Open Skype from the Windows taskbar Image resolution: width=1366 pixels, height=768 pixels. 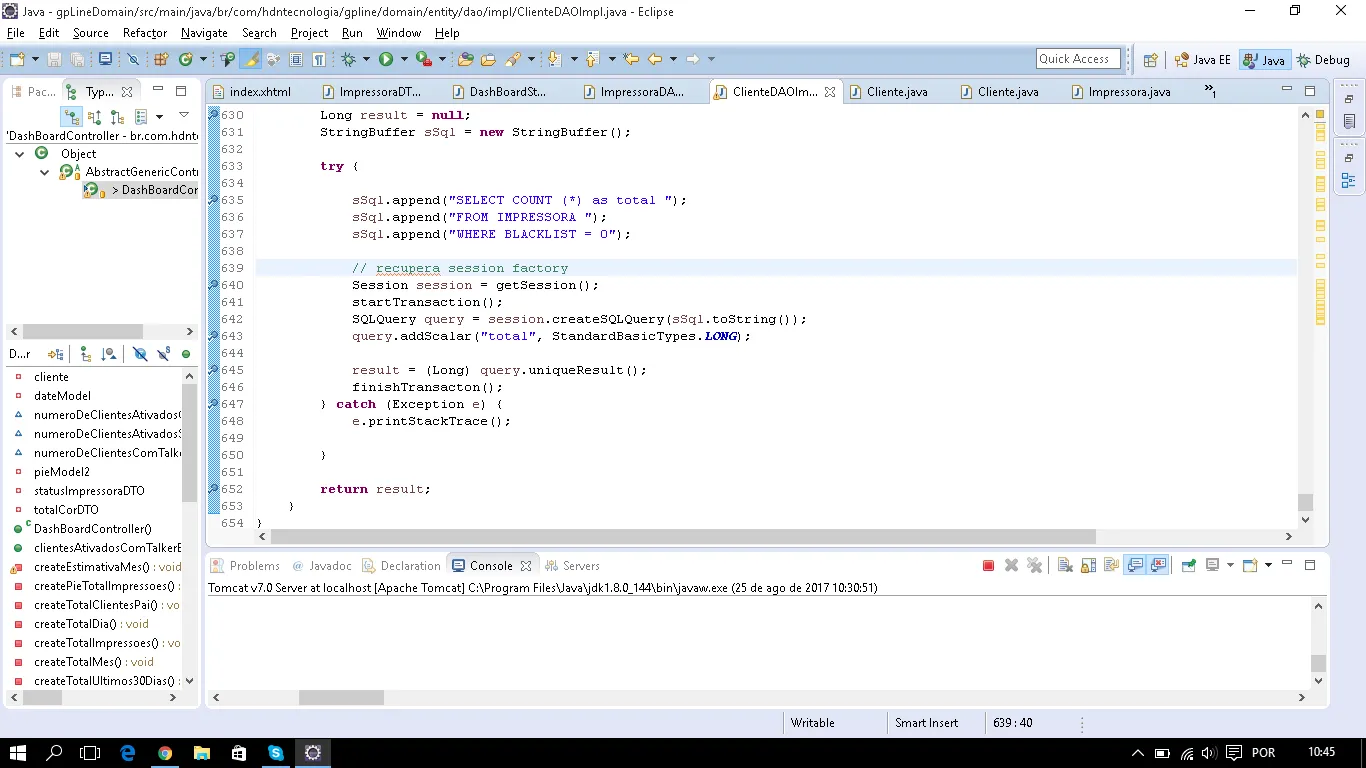pos(275,753)
